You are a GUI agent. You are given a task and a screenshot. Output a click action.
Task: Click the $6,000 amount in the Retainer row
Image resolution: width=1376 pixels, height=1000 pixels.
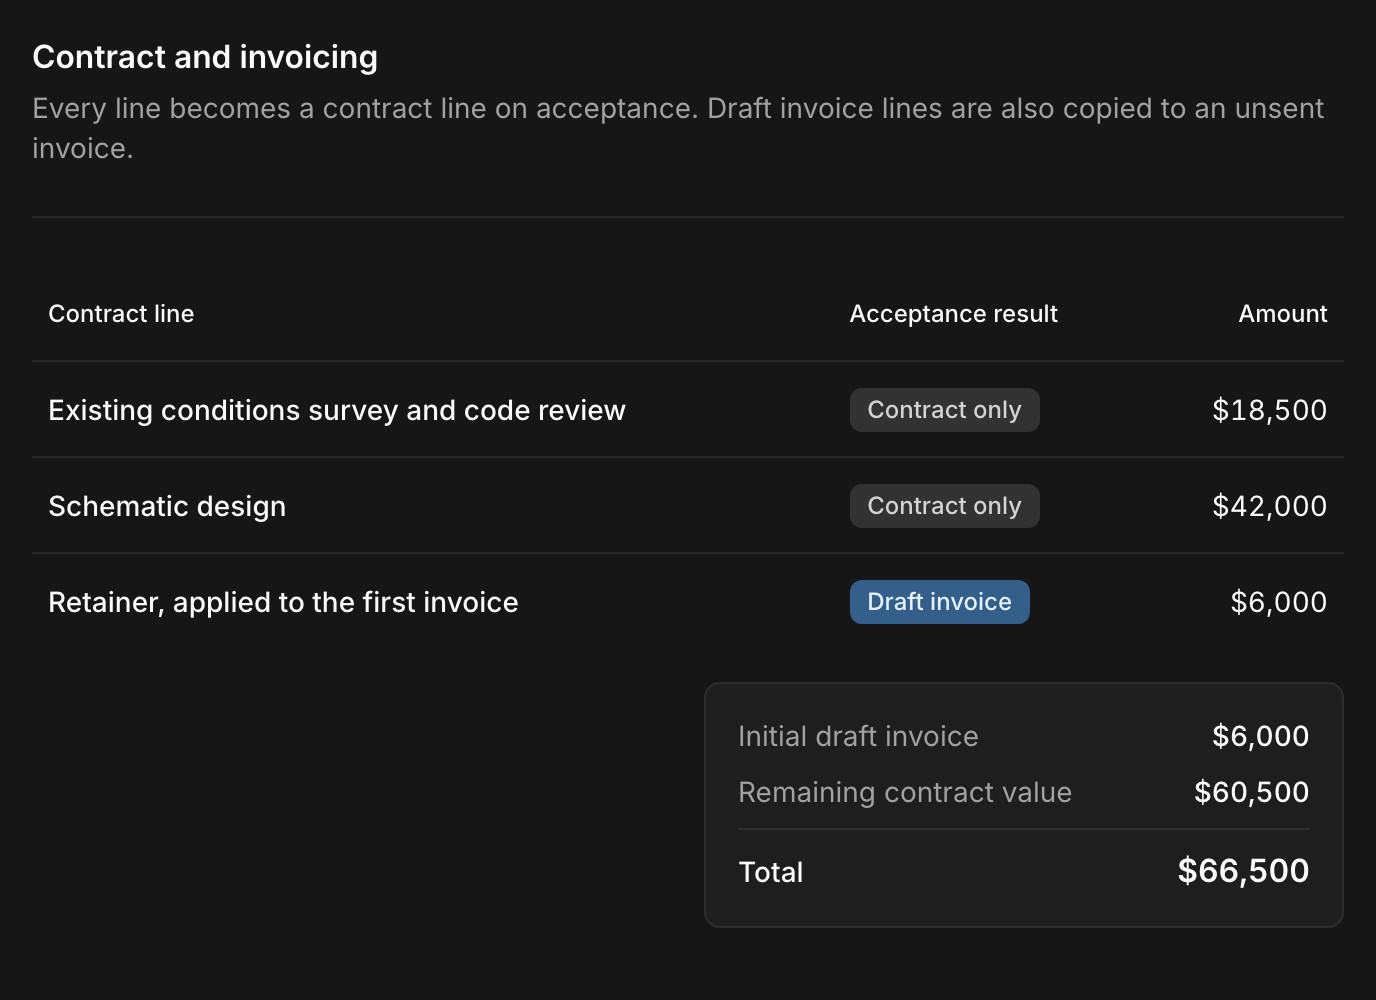coord(1278,602)
